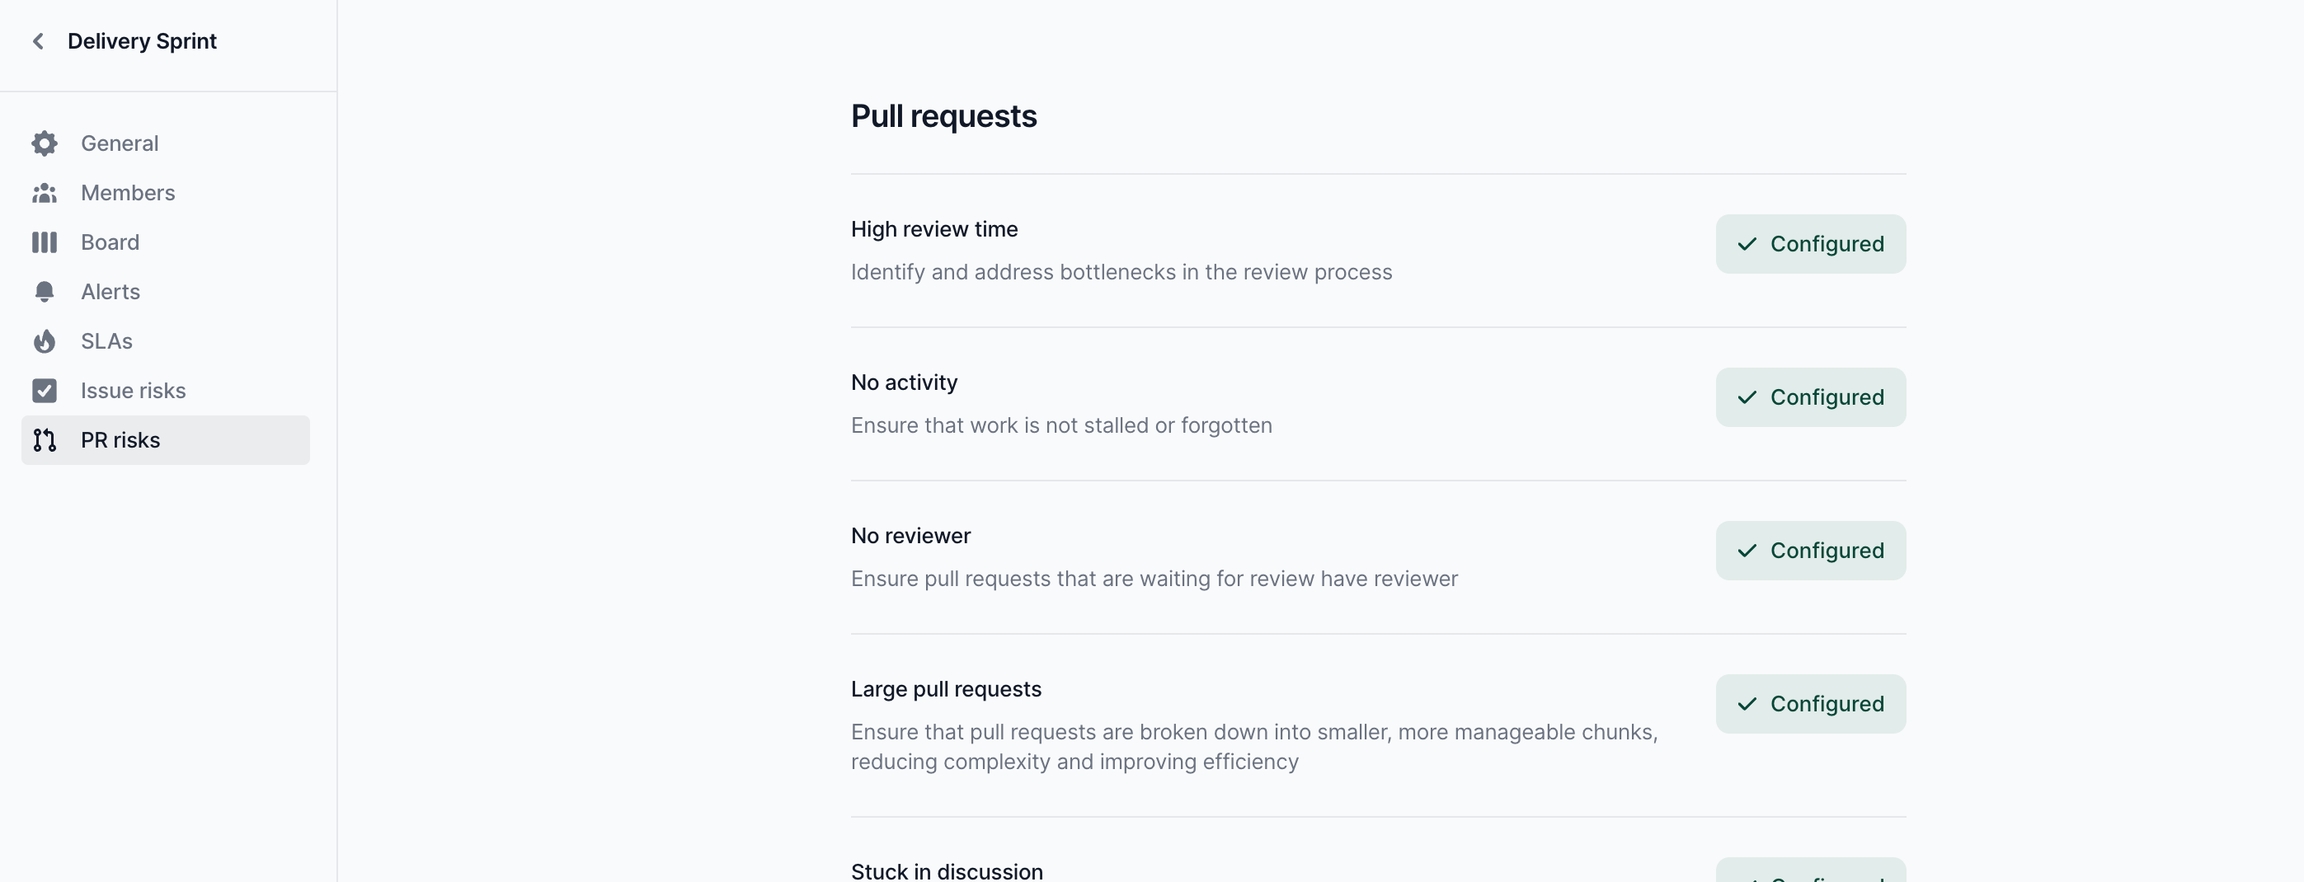Image resolution: width=2304 pixels, height=882 pixels.
Task: Click Configured for Large pull requests
Action: 1810,704
